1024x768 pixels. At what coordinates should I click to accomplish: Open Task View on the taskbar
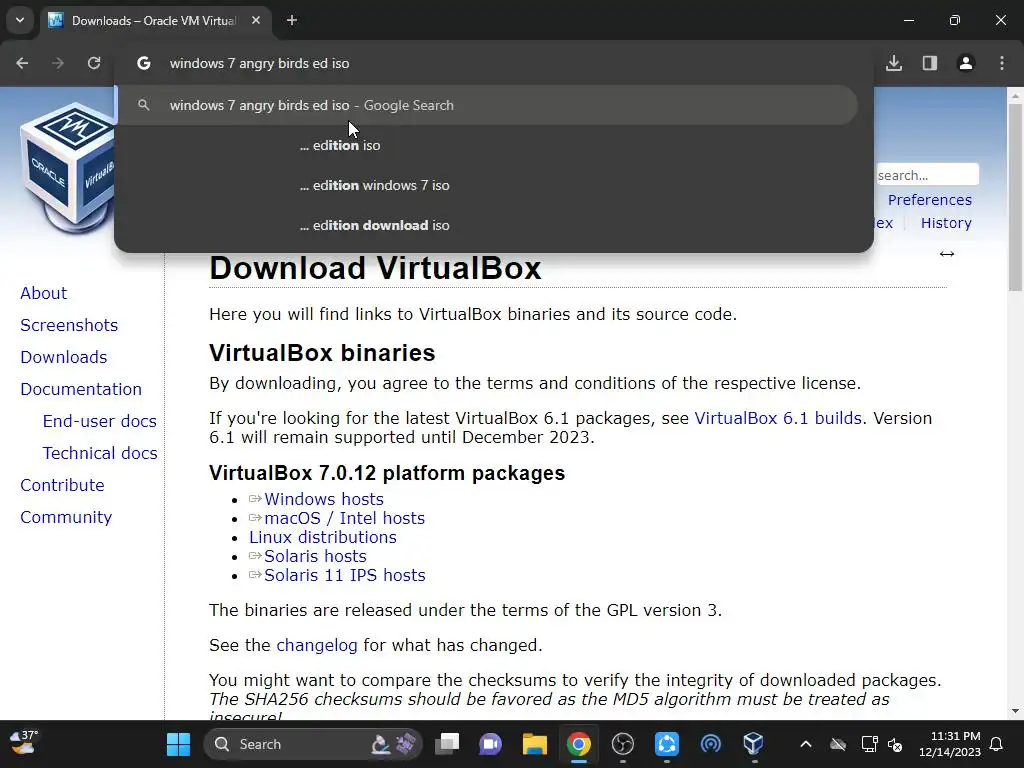pyautogui.click(x=447, y=744)
